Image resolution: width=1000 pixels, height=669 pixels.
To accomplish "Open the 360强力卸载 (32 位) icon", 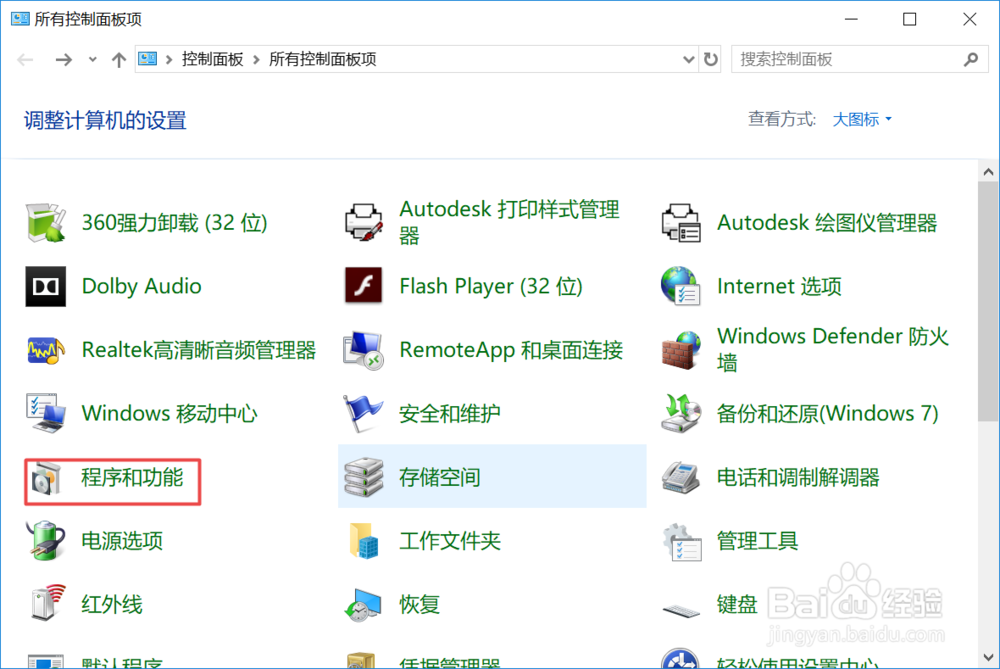I will point(45,223).
